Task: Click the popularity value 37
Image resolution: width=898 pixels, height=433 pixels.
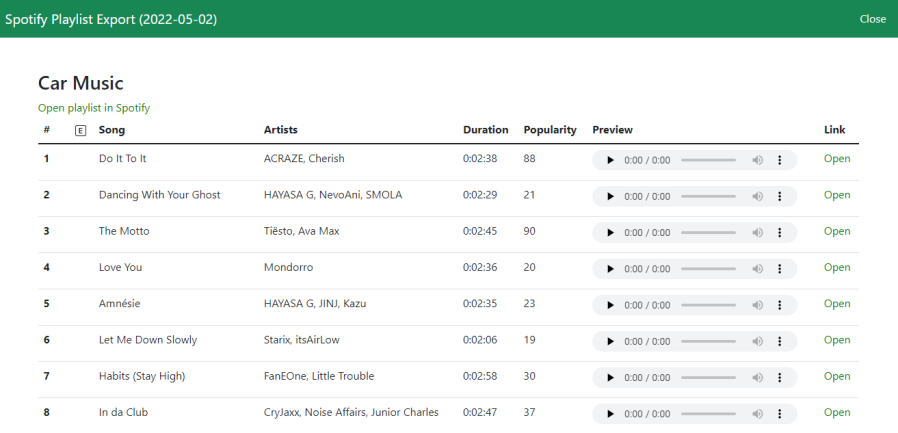Action: (529, 412)
